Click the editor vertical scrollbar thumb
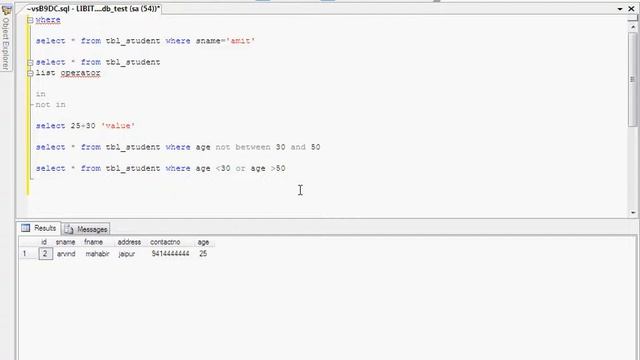 pos(633,79)
